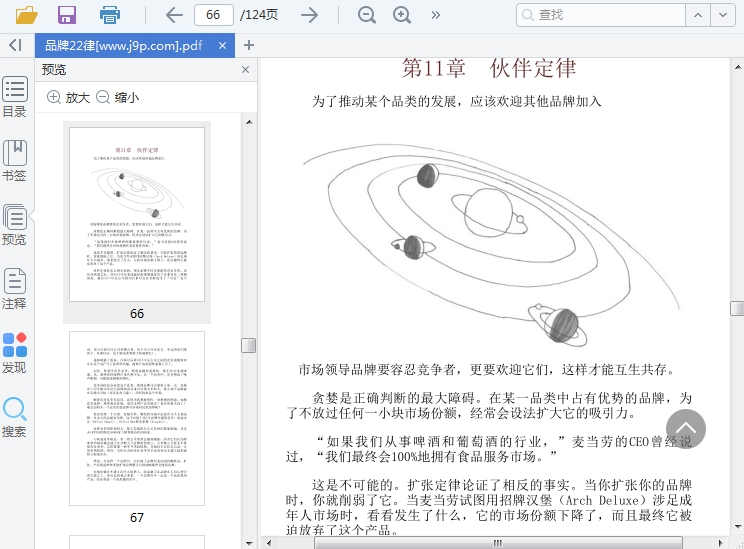The height and width of the screenshot is (549, 744).
Task: Jump to the next search result arrow
Action: [x=723, y=15]
